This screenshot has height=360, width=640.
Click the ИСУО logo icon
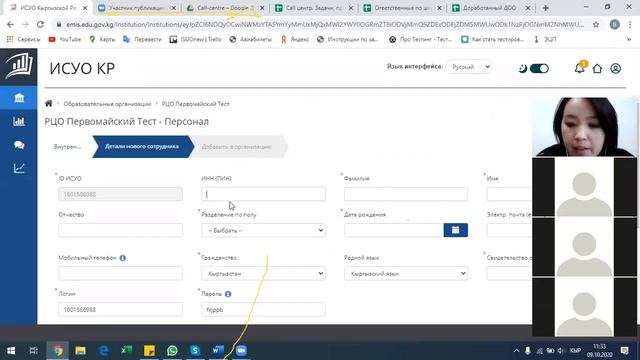coord(19,66)
